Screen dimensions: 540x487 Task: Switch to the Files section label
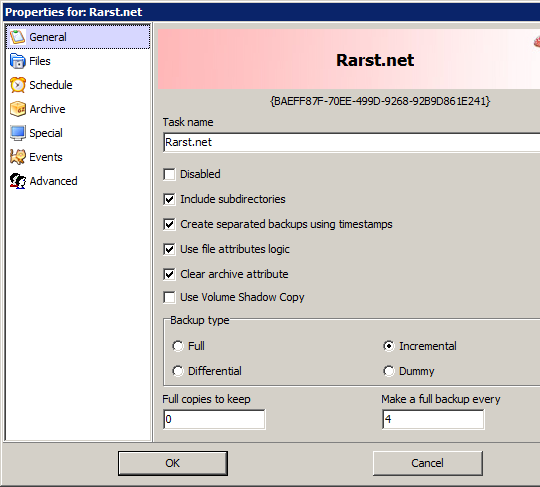40,61
